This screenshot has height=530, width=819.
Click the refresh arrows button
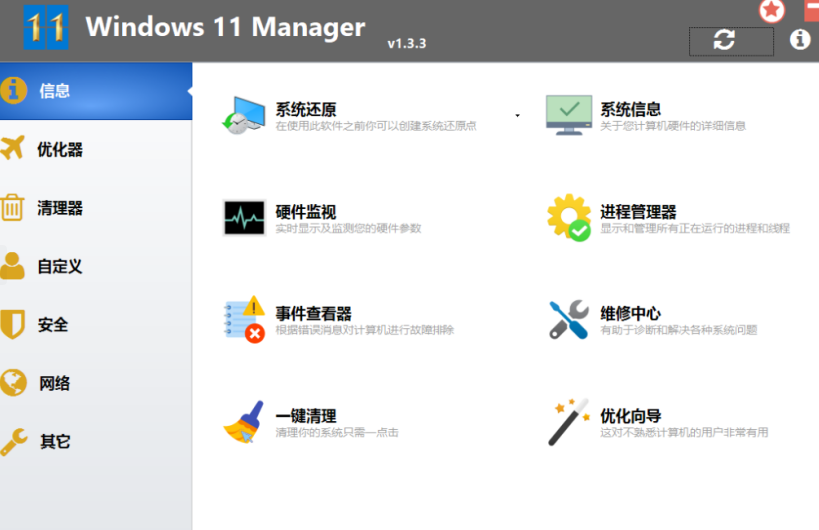coord(724,40)
